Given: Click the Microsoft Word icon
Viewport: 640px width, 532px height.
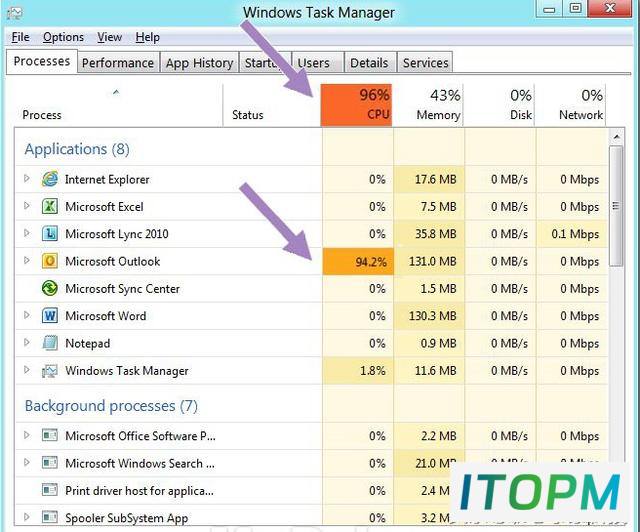Looking at the screenshot, I should pos(50,316).
